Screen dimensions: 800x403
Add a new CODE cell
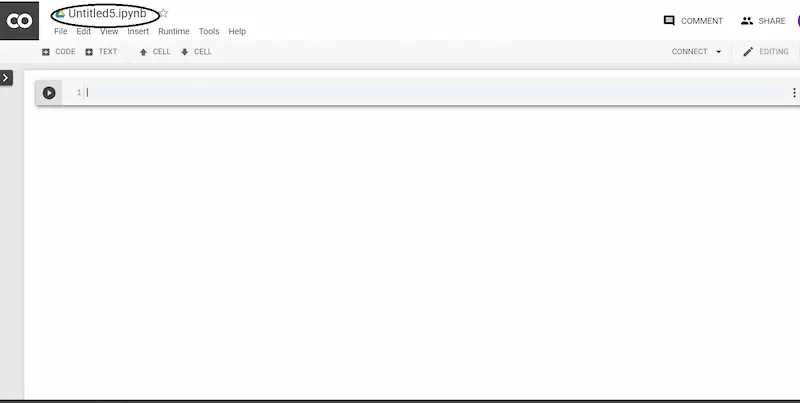pos(59,52)
